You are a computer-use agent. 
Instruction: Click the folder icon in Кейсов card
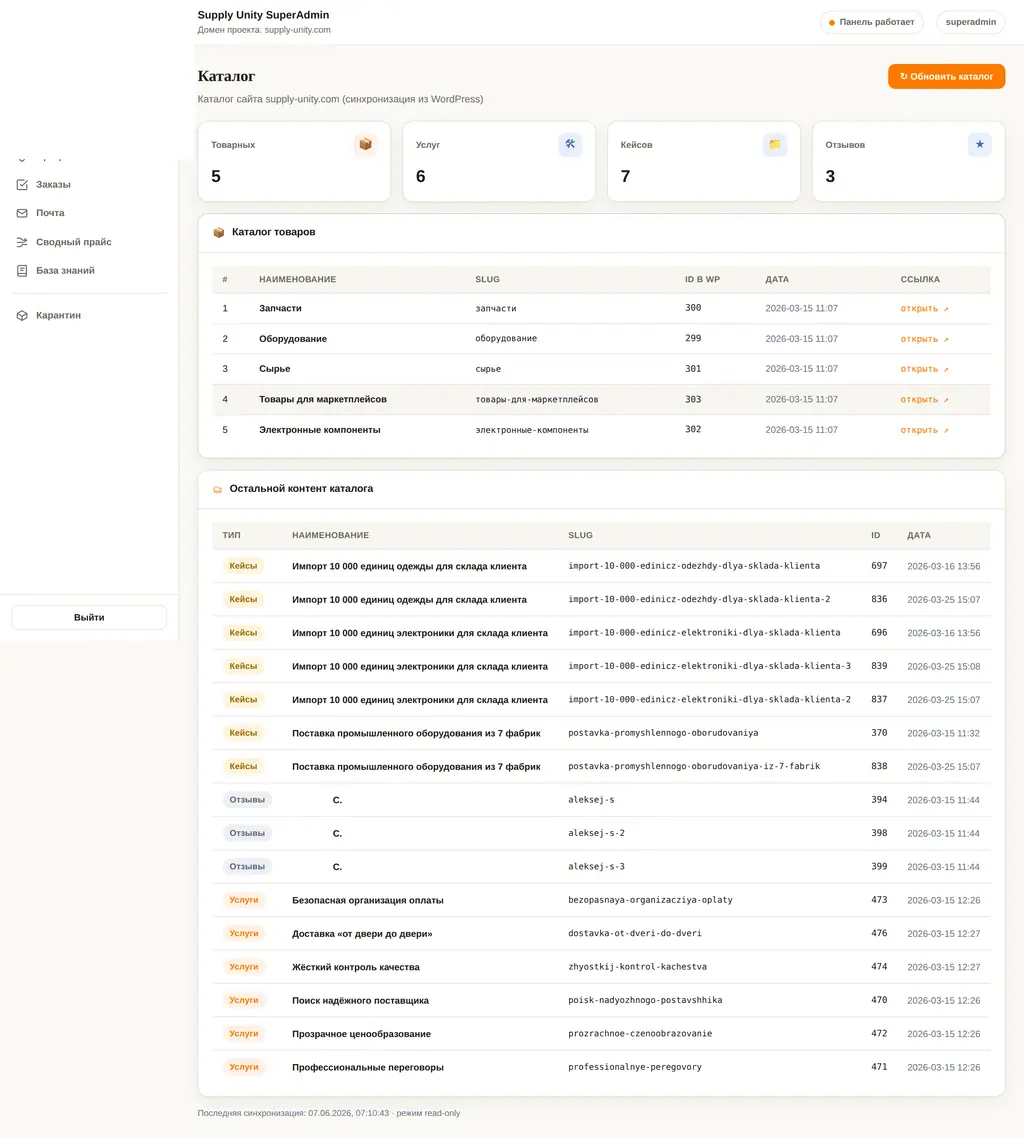774,144
